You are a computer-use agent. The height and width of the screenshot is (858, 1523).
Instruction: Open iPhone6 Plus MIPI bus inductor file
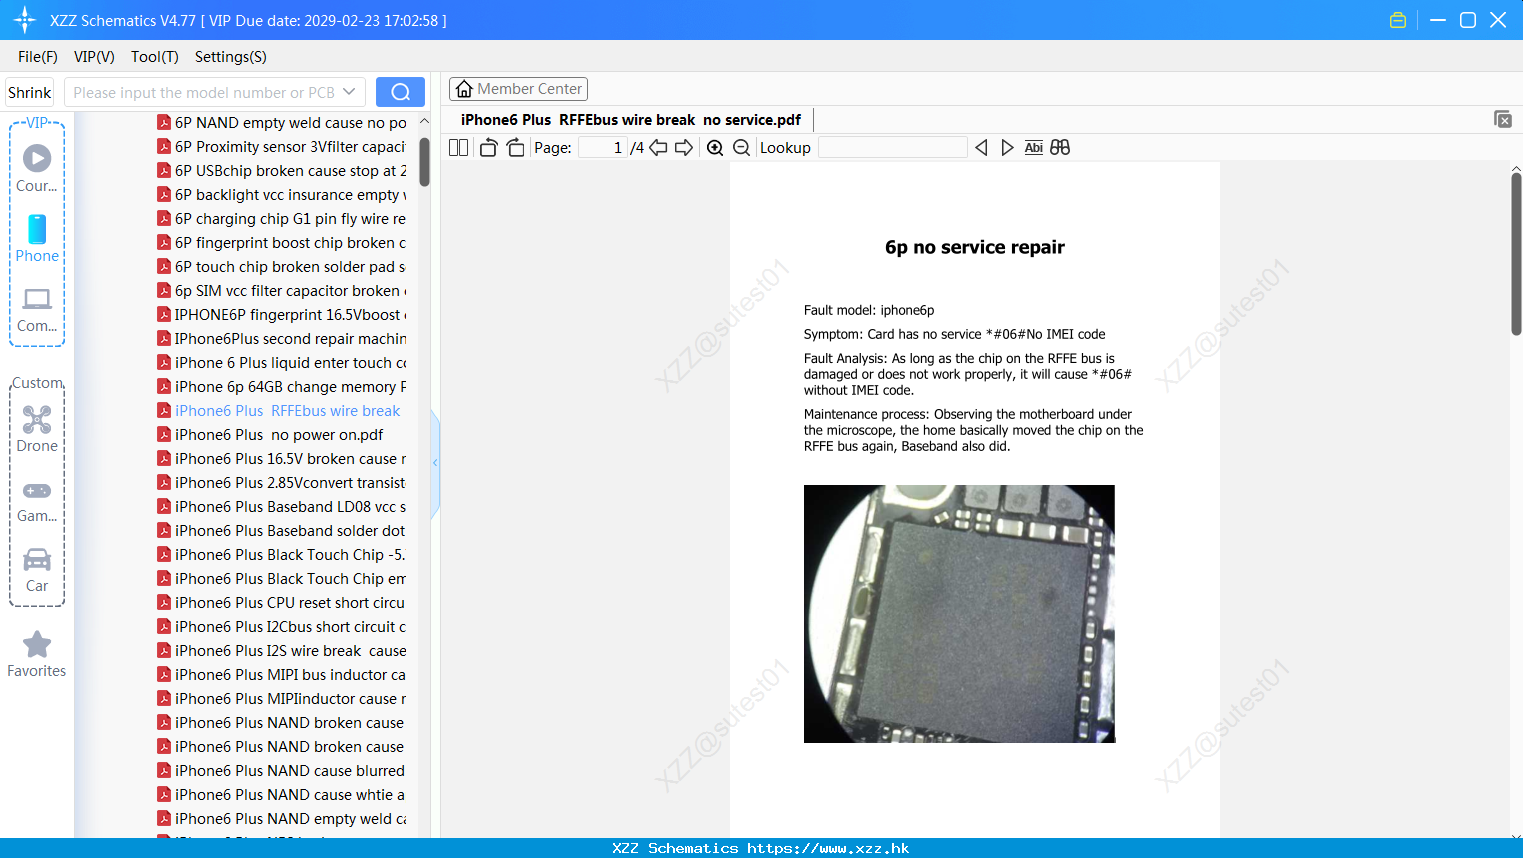point(282,674)
